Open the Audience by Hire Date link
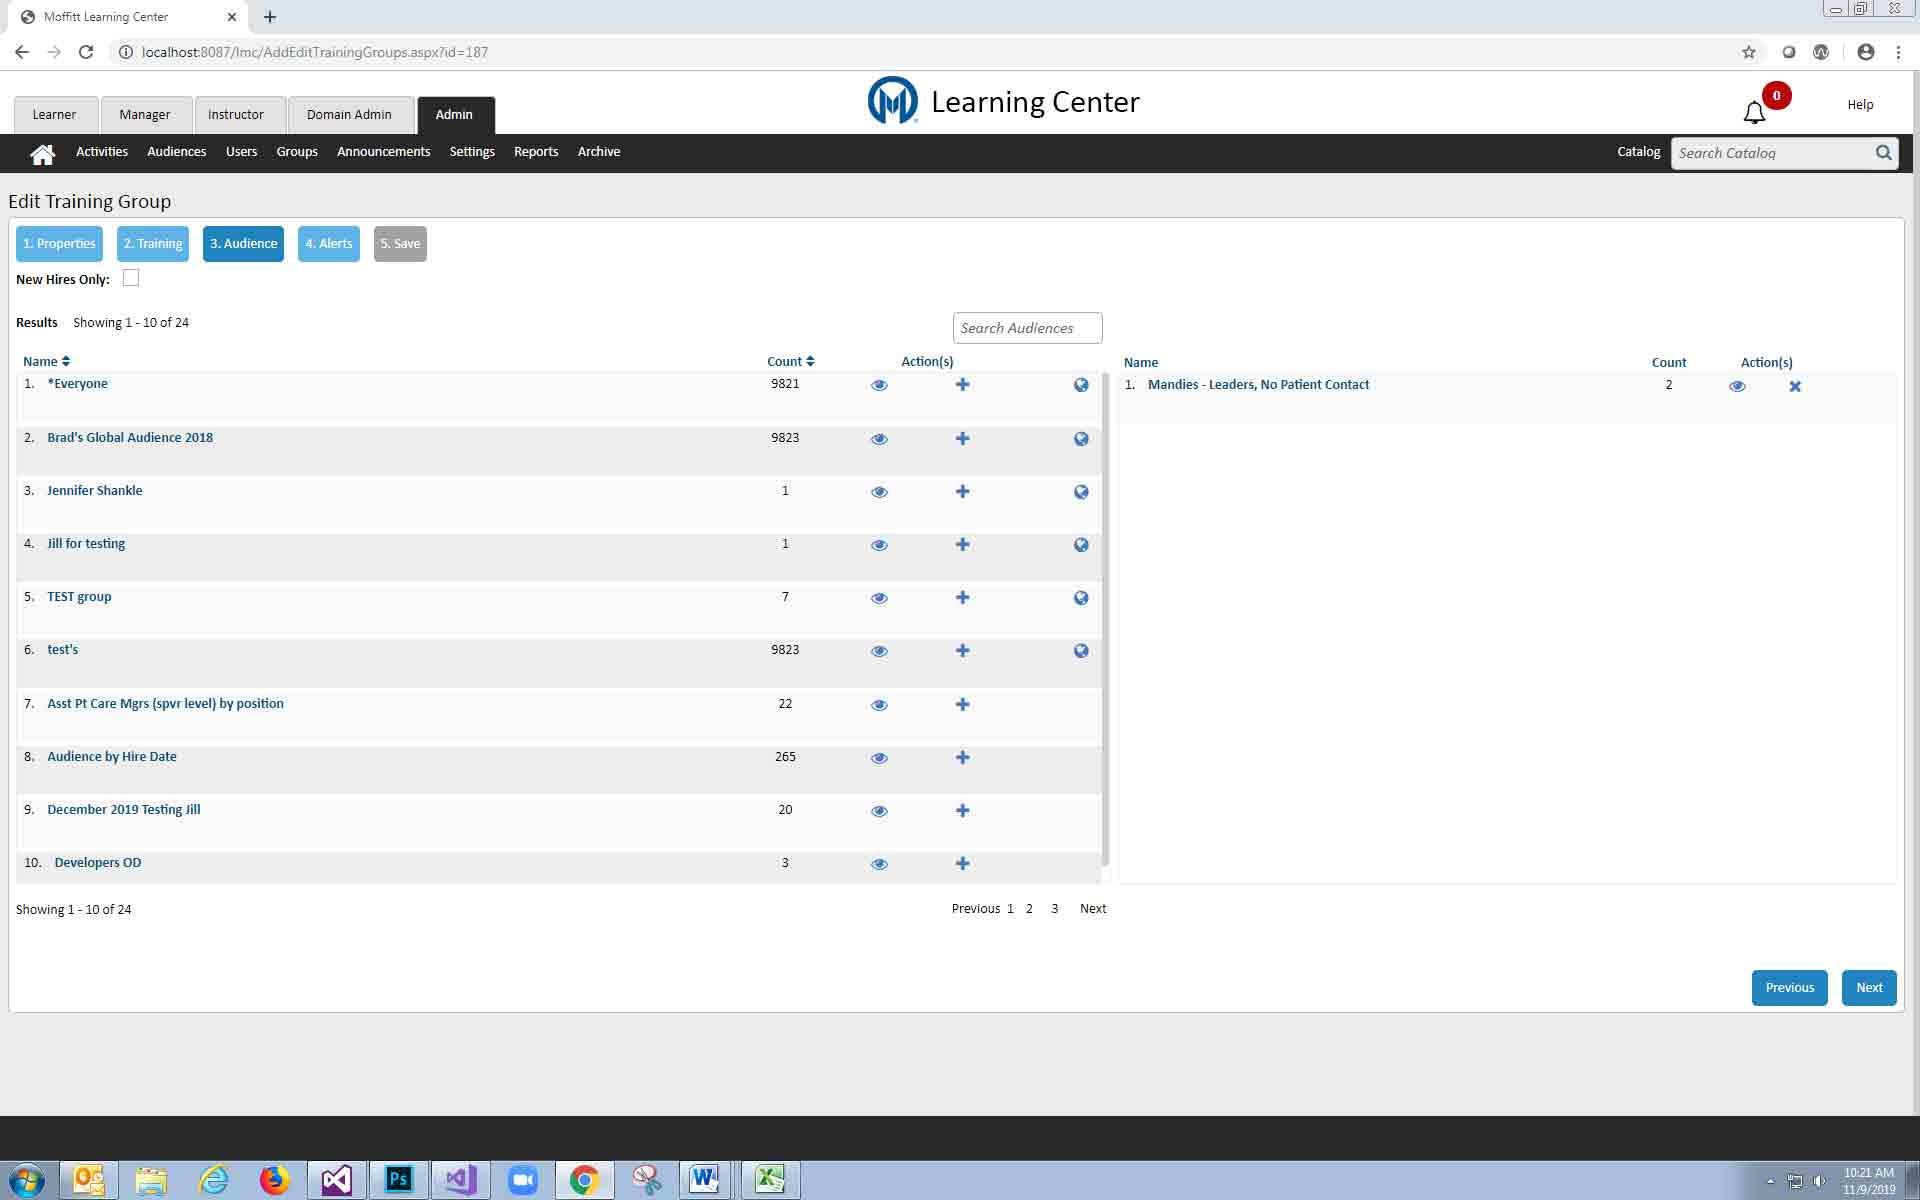Viewport: 1920px width, 1200px height. coord(112,757)
